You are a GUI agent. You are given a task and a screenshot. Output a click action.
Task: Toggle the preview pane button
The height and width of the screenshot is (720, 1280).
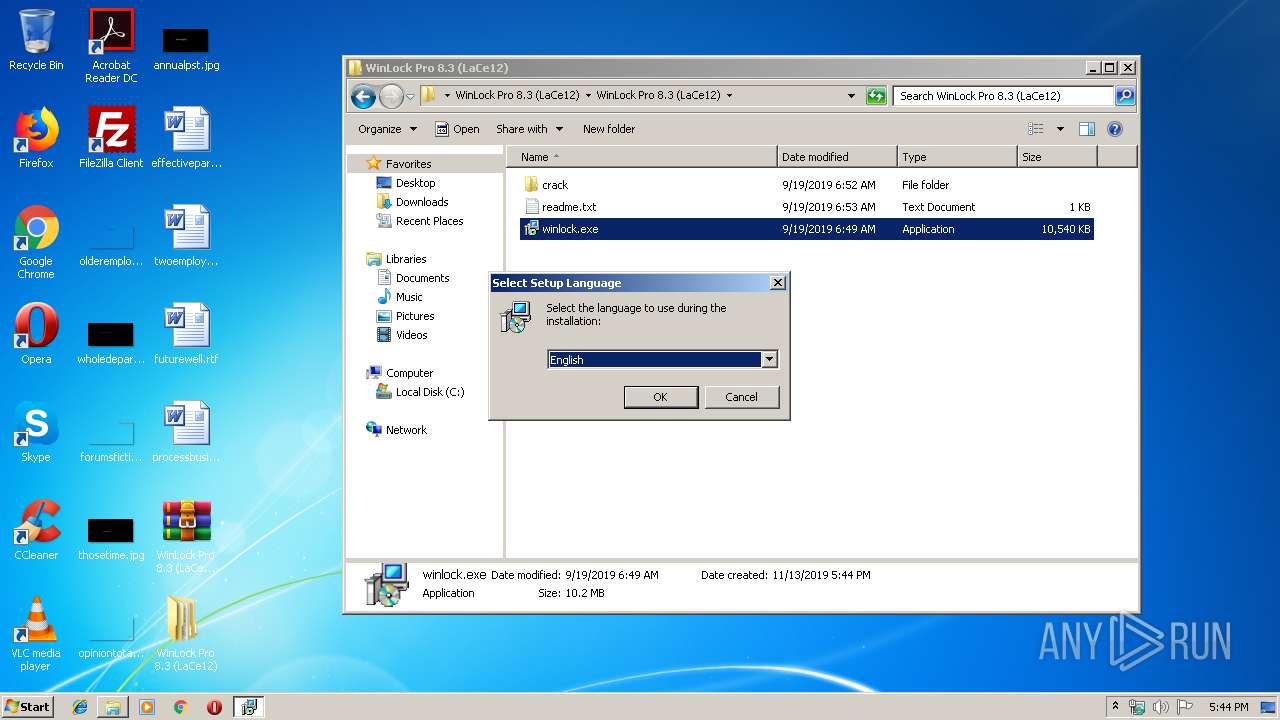[x=1087, y=129]
